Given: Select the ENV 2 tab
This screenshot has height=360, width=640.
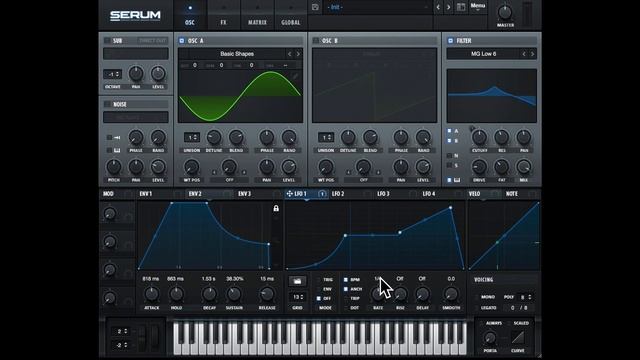Looking at the screenshot, I should (x=195, y=194).
